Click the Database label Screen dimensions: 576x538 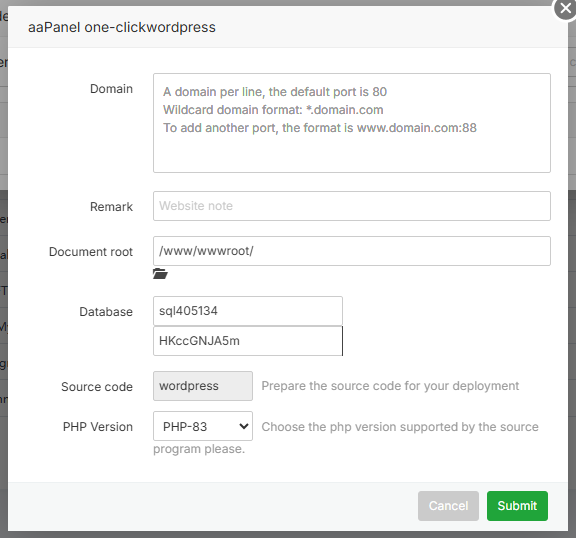click(106, 312)
